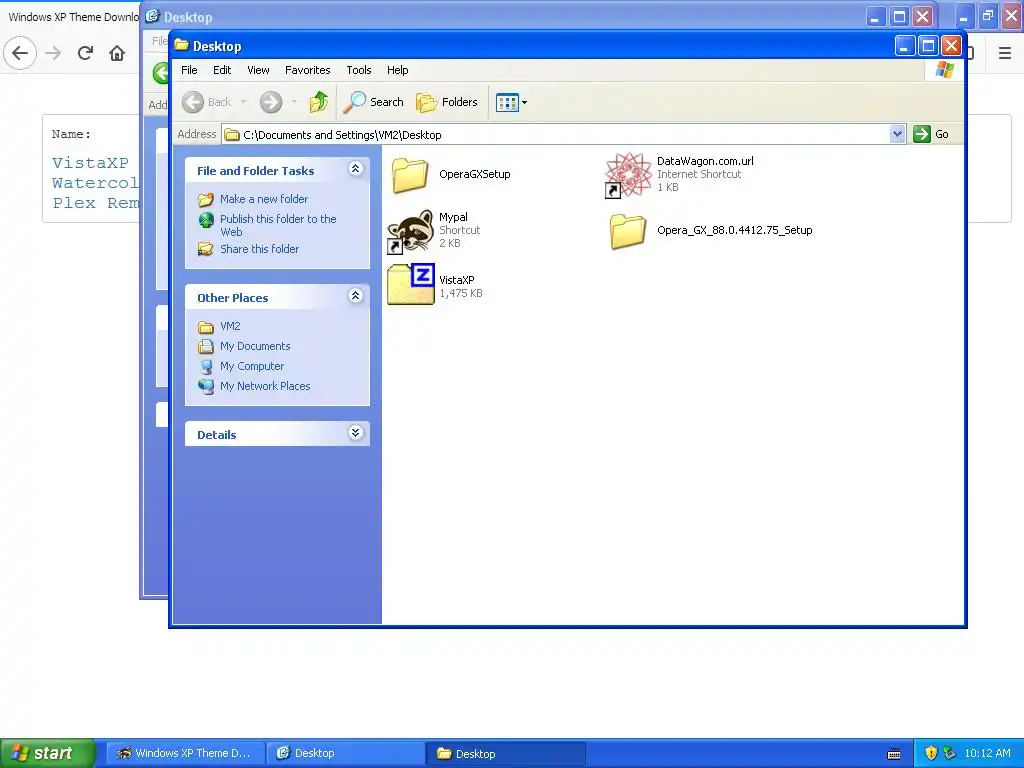Switch to Windows XP Theme taskbar button
This screenshot has height=768, width=1024.
tap(185, 753)
